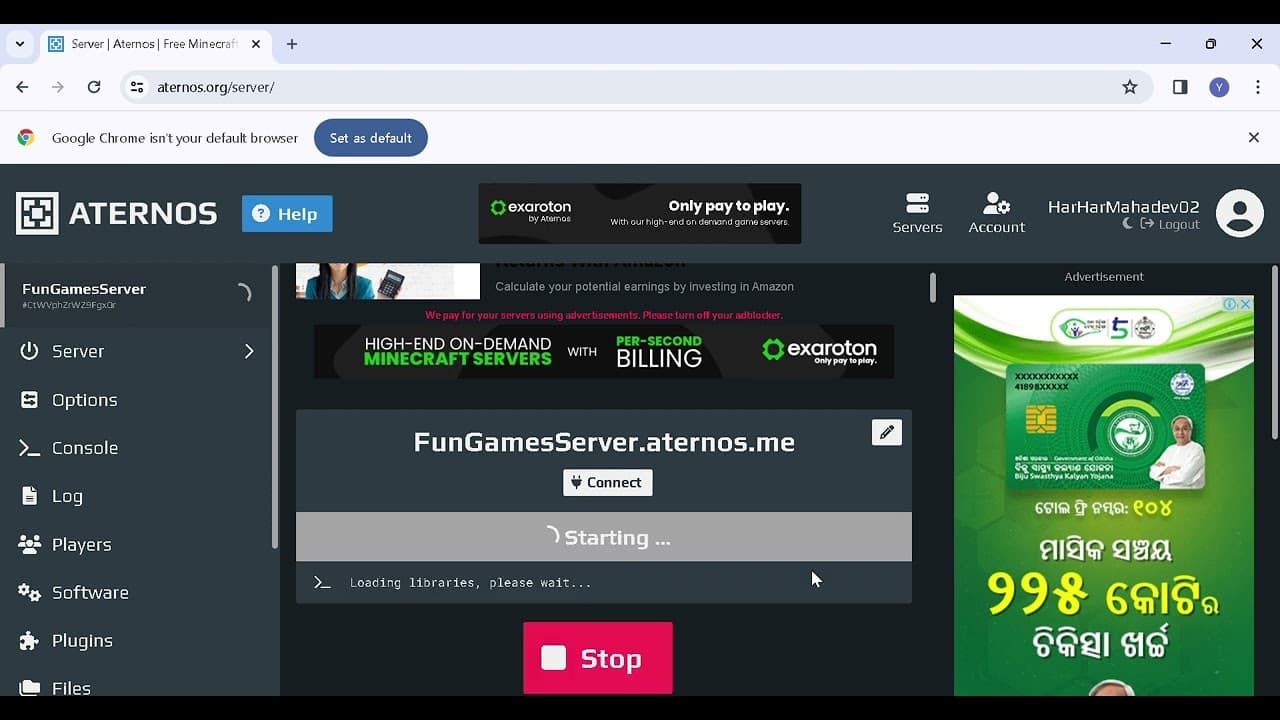
Task: Open tab search dropdown
Action: point(19,44)
